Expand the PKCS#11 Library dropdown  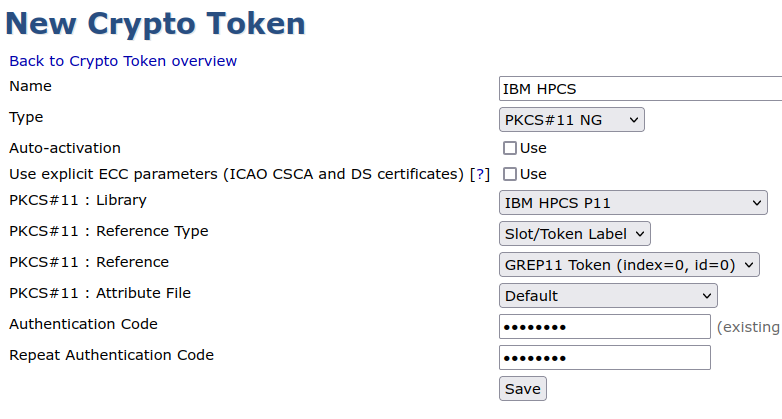pos(633,203)
